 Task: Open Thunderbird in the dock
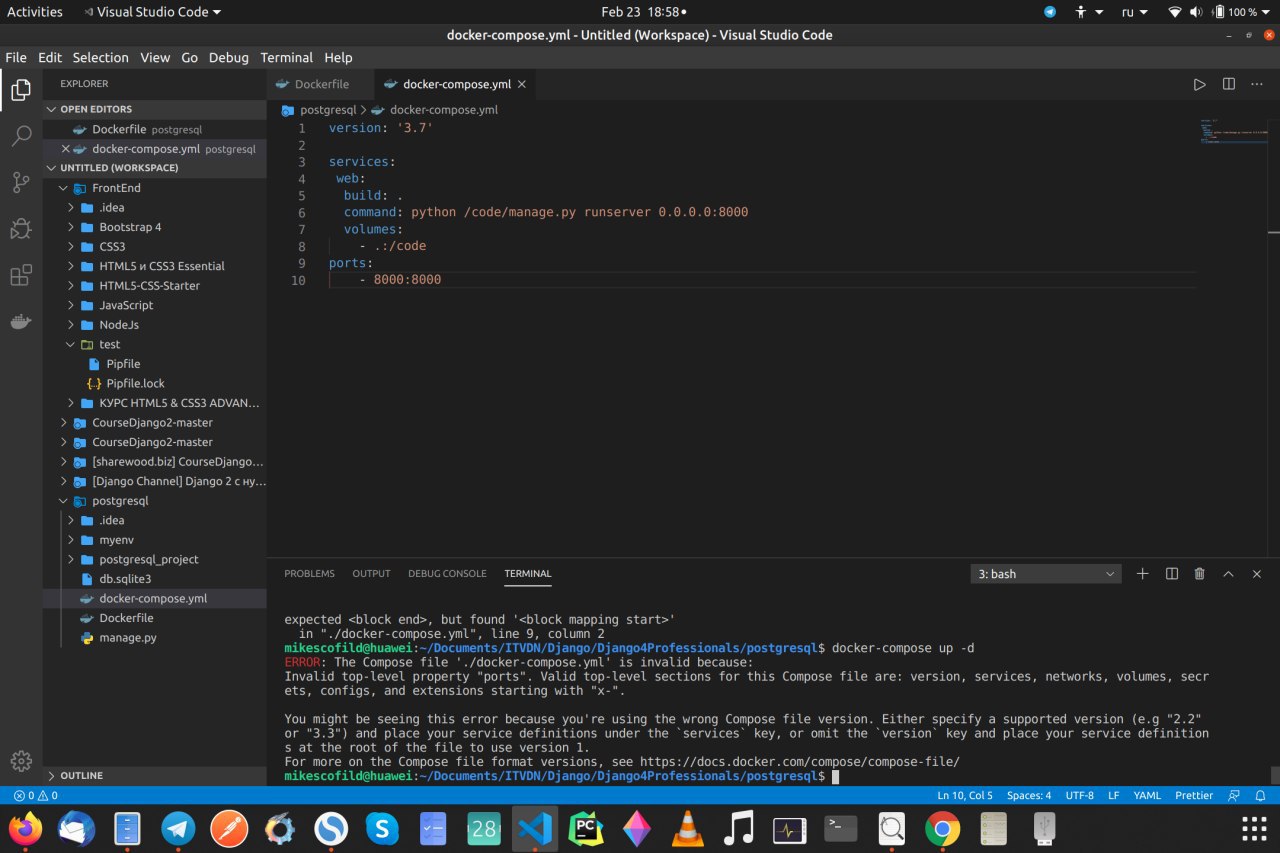click(76, 828)
